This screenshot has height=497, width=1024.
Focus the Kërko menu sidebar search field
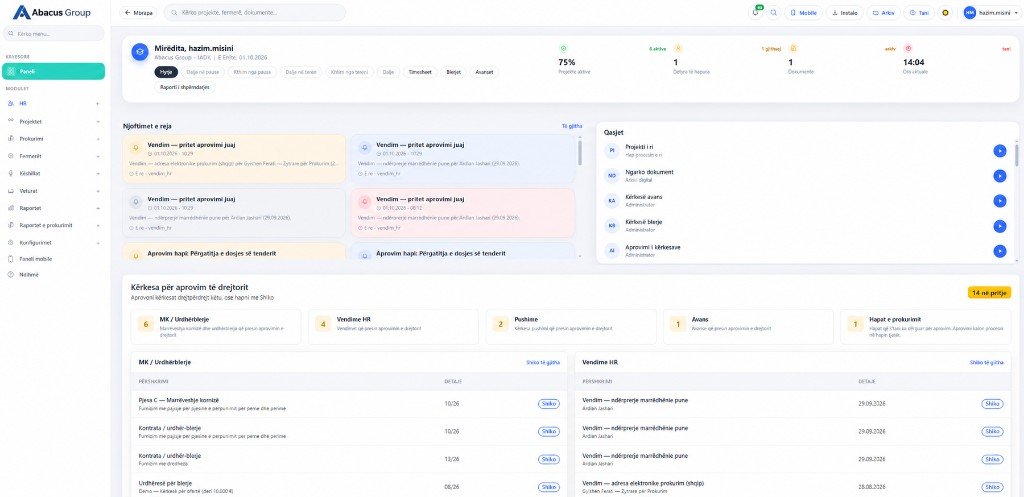pos(54,33)
